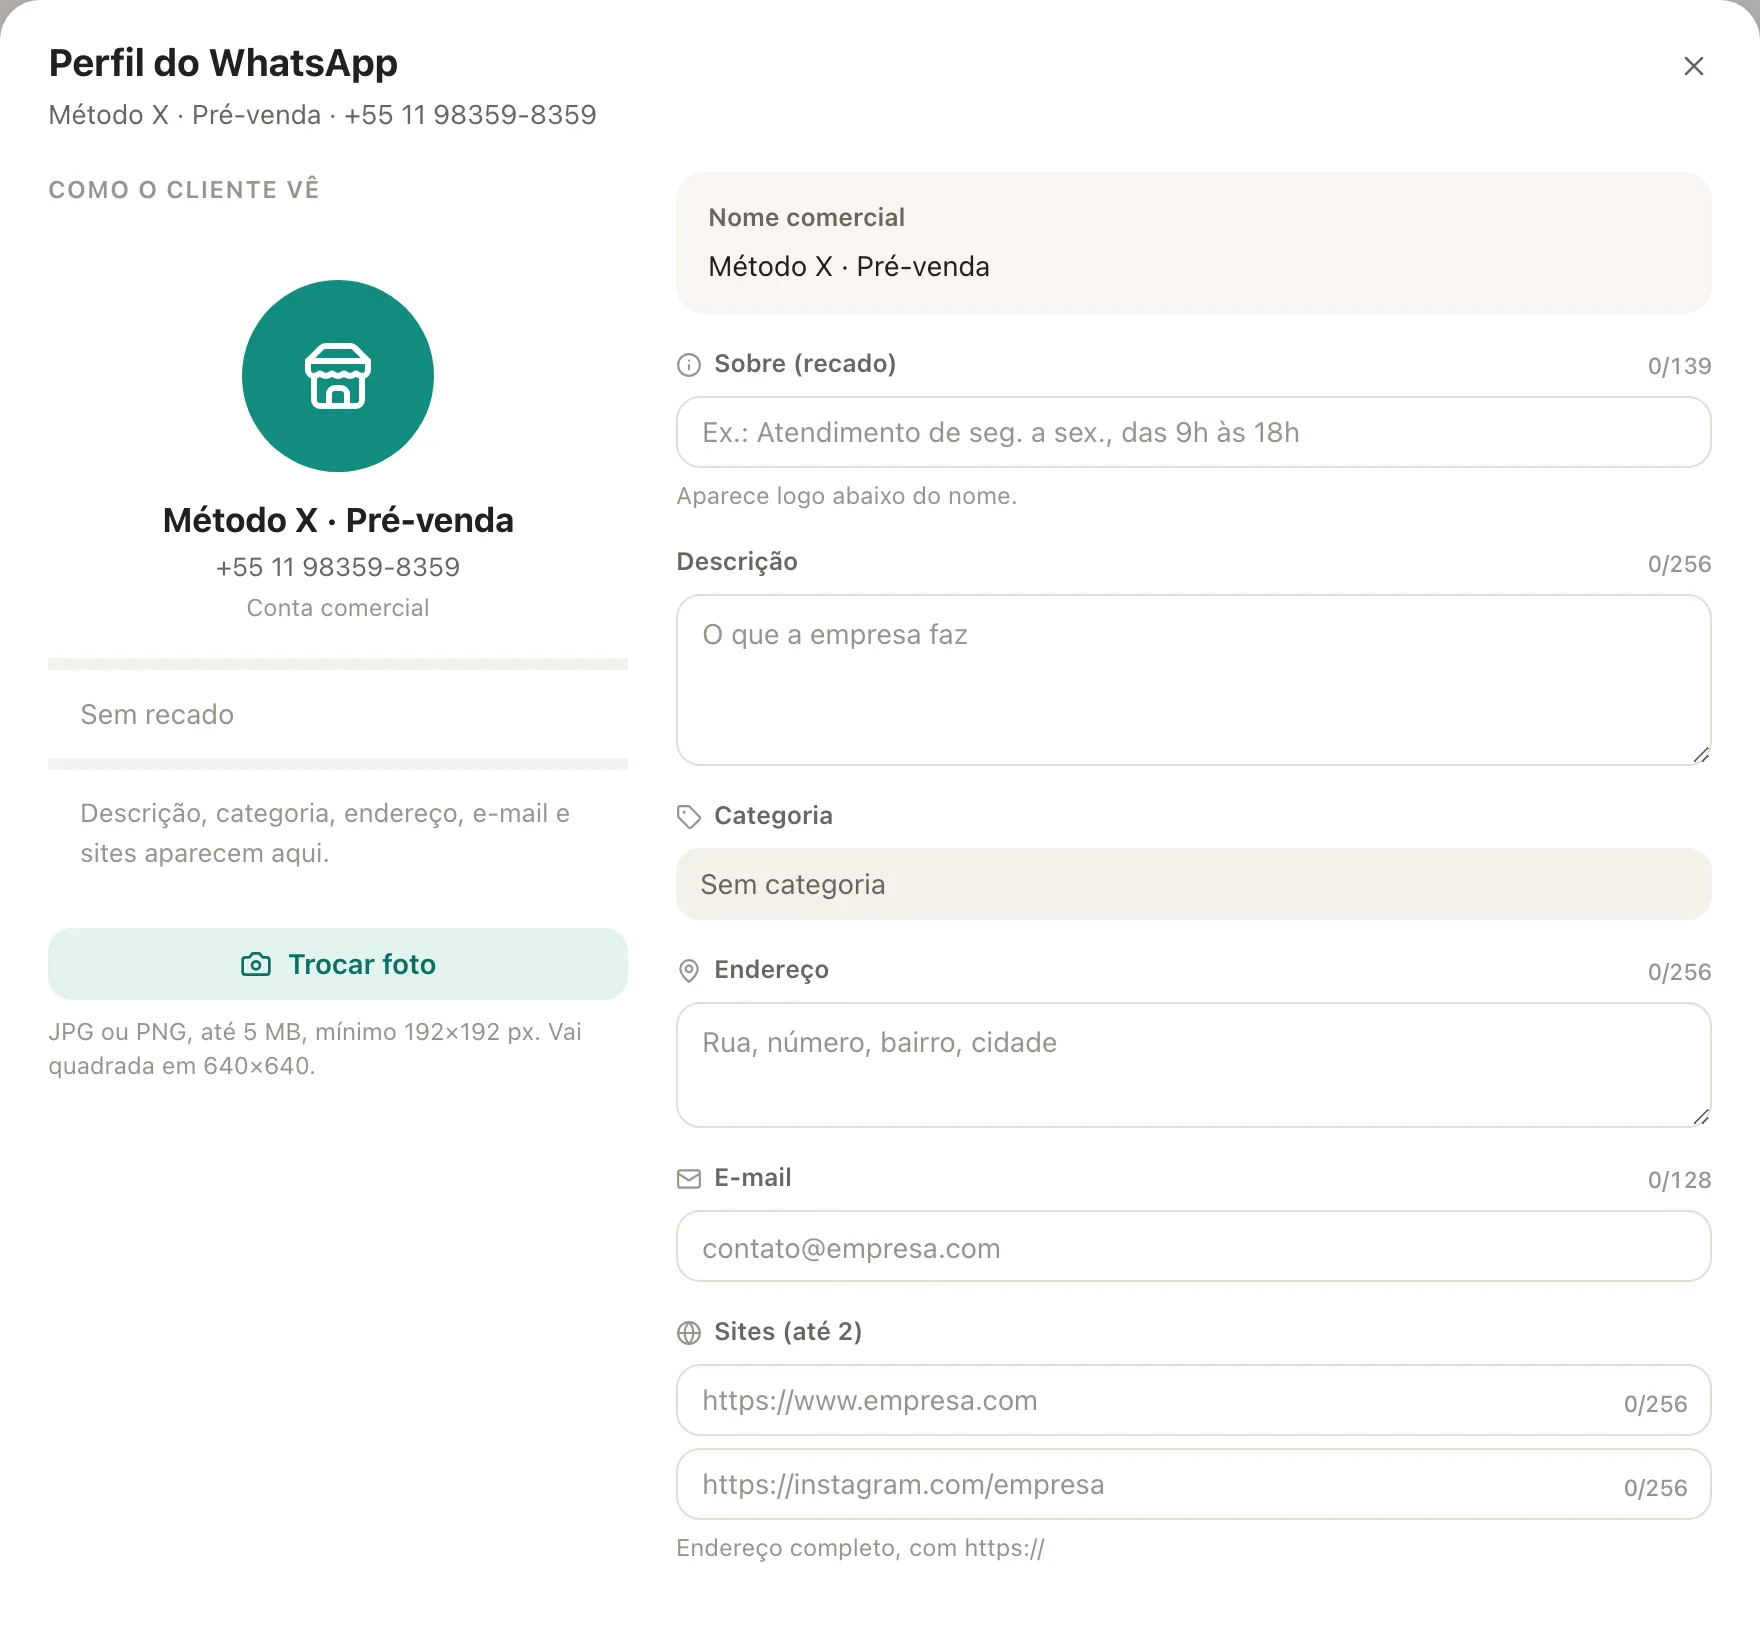Click the Nome comercial field
Image resolution: width=1760 pixels, height=1640 pixels.
[x=1194, y=243]
